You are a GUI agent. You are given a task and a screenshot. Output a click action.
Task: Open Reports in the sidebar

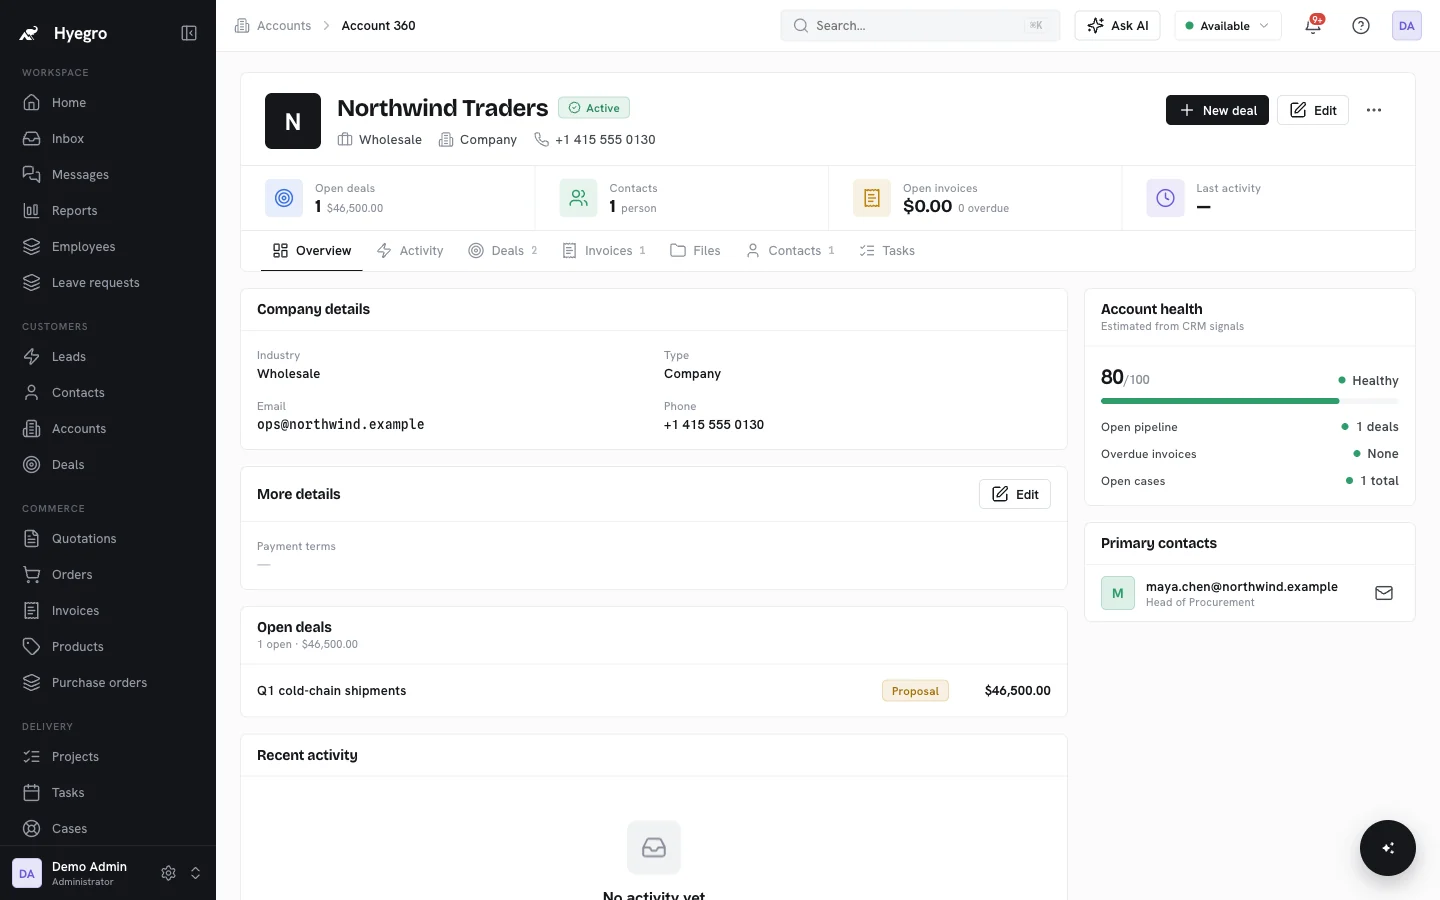click(x=108, y=210)
